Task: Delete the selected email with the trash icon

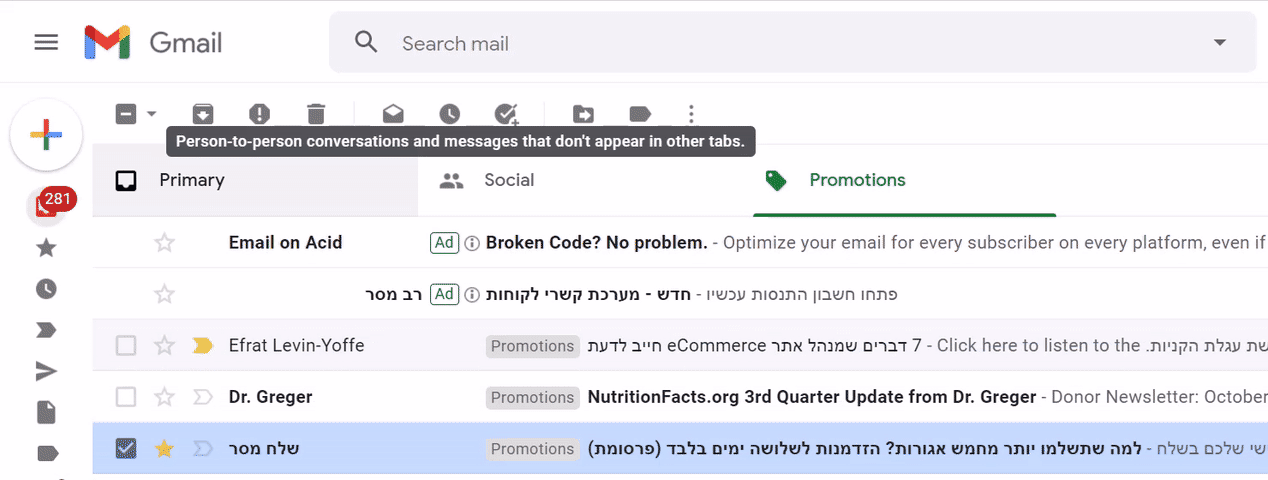Action: point(315,113)
